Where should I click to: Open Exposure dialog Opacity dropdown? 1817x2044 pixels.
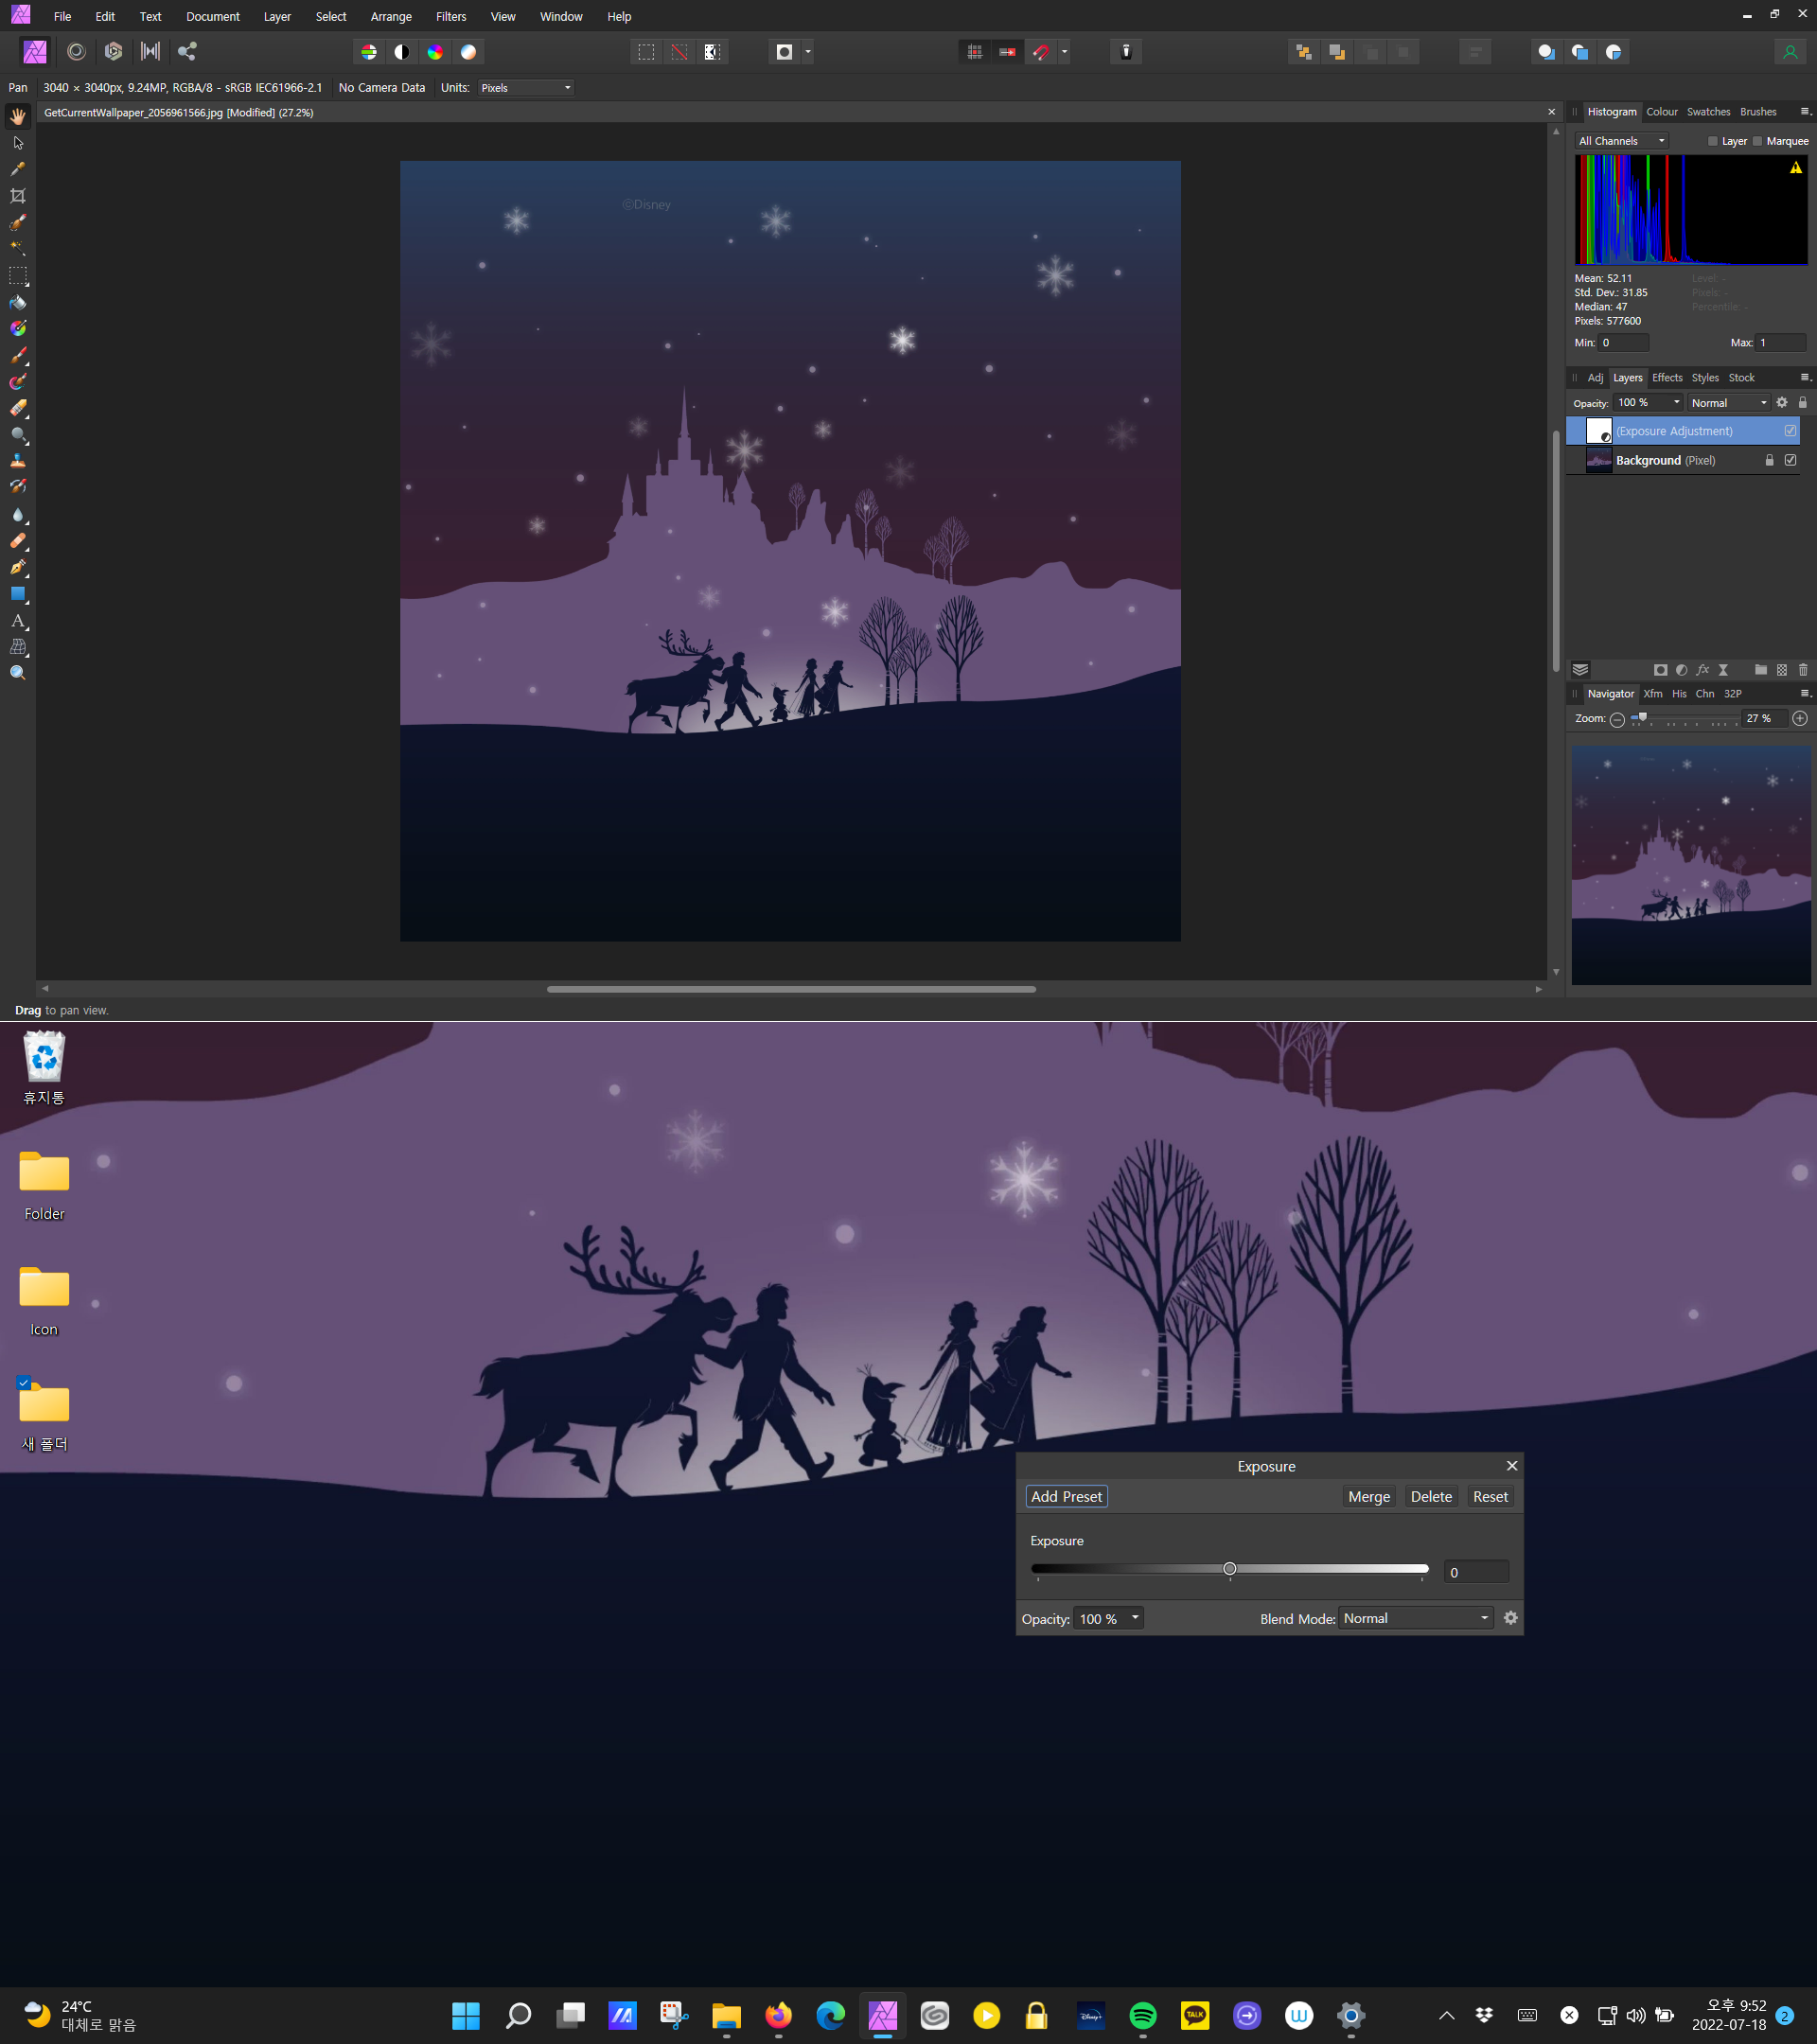coord(1135,1618)
